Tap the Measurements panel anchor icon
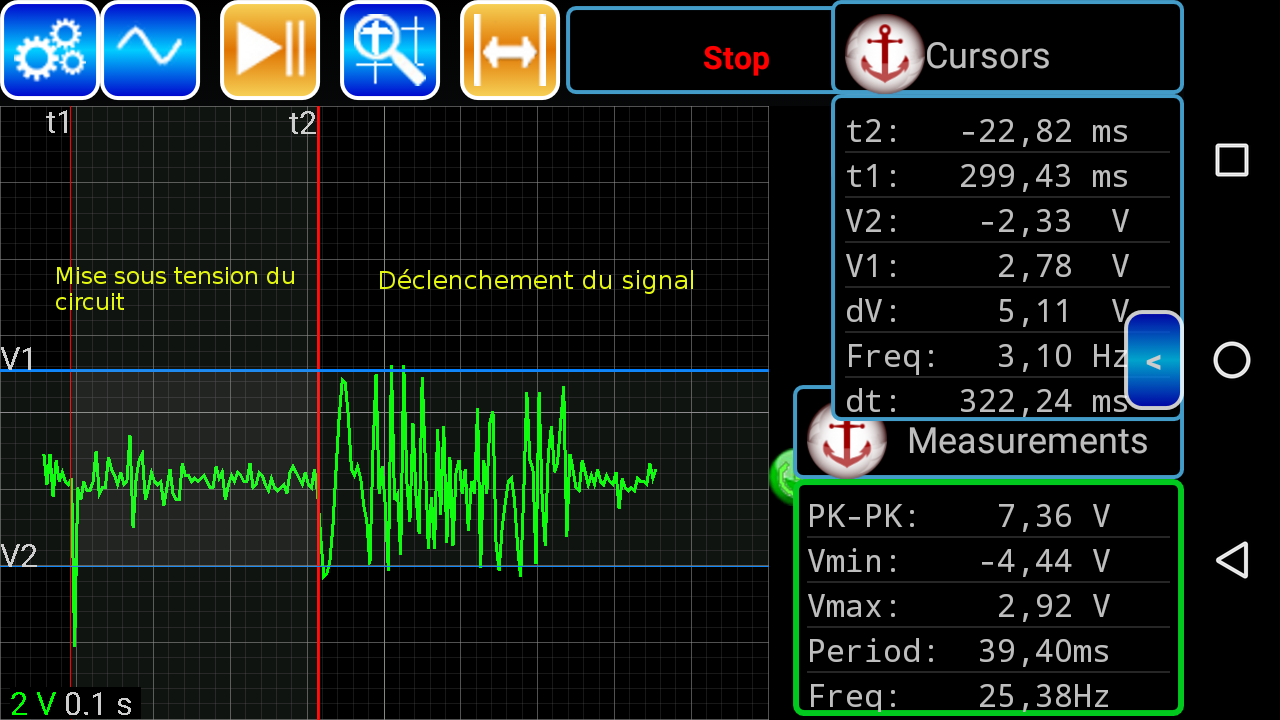1280x720 pixels. pyautogui.click(x=846, y=441)
